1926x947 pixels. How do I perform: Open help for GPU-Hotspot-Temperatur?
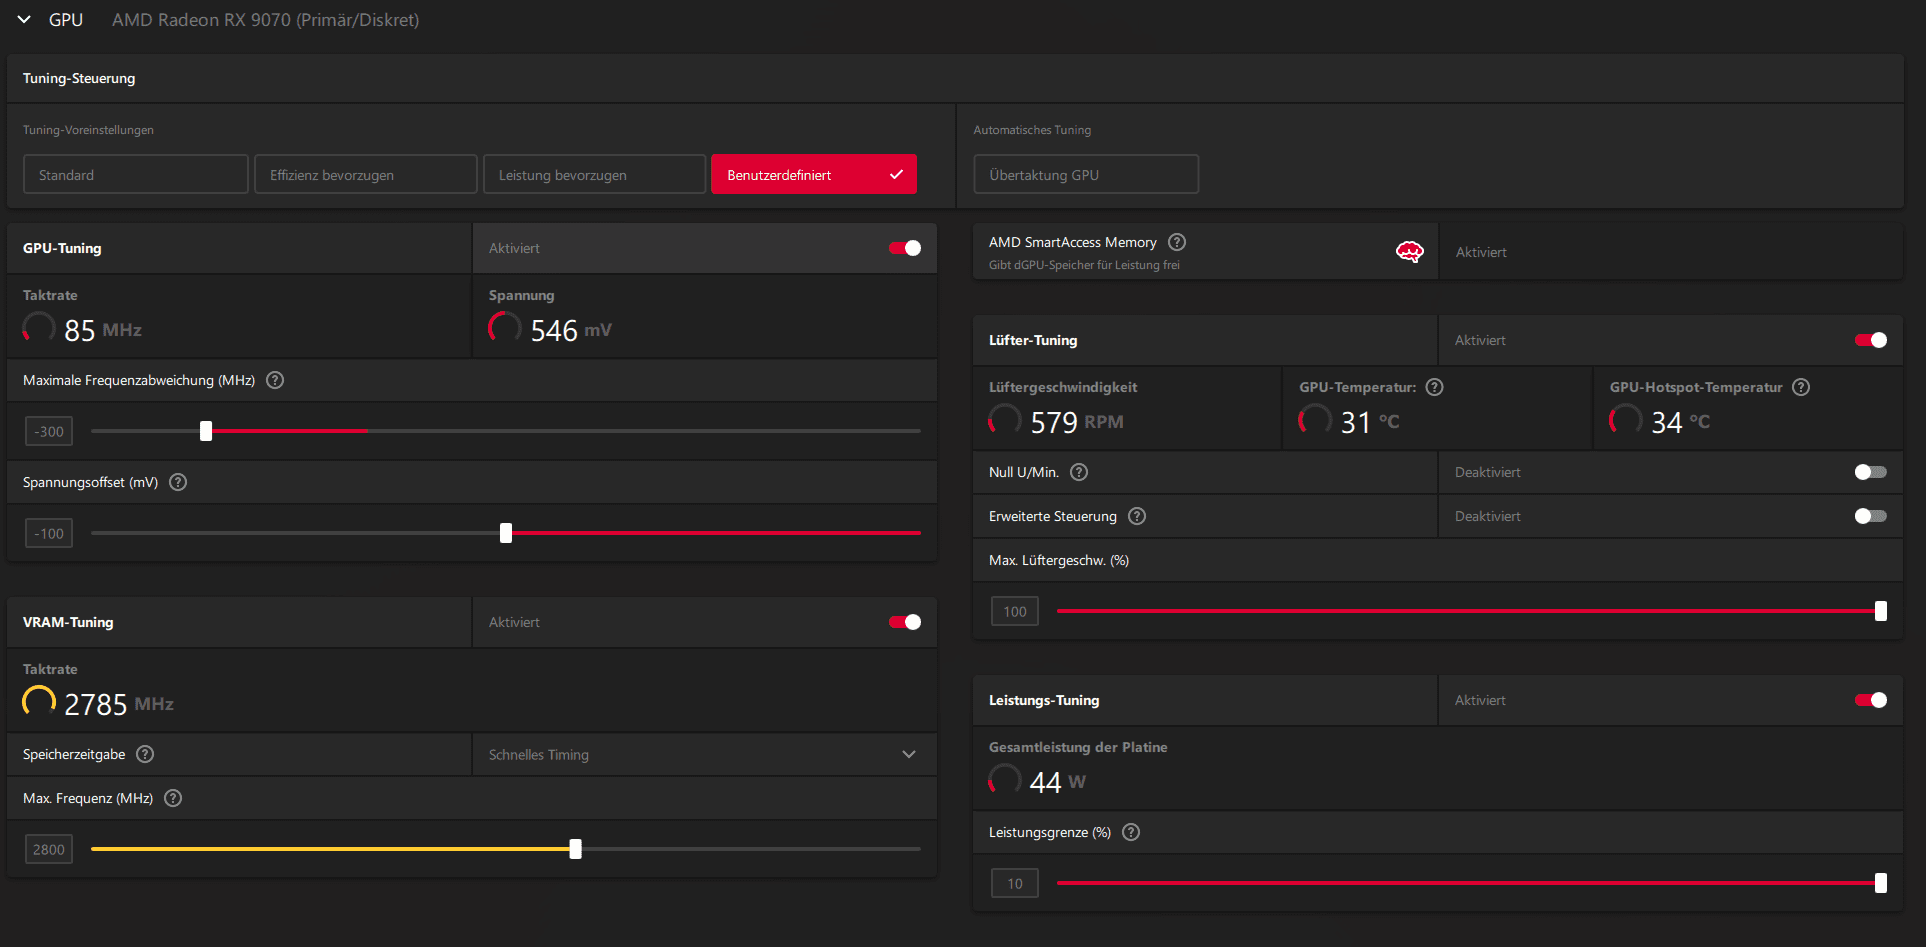tap(1801, 387)
